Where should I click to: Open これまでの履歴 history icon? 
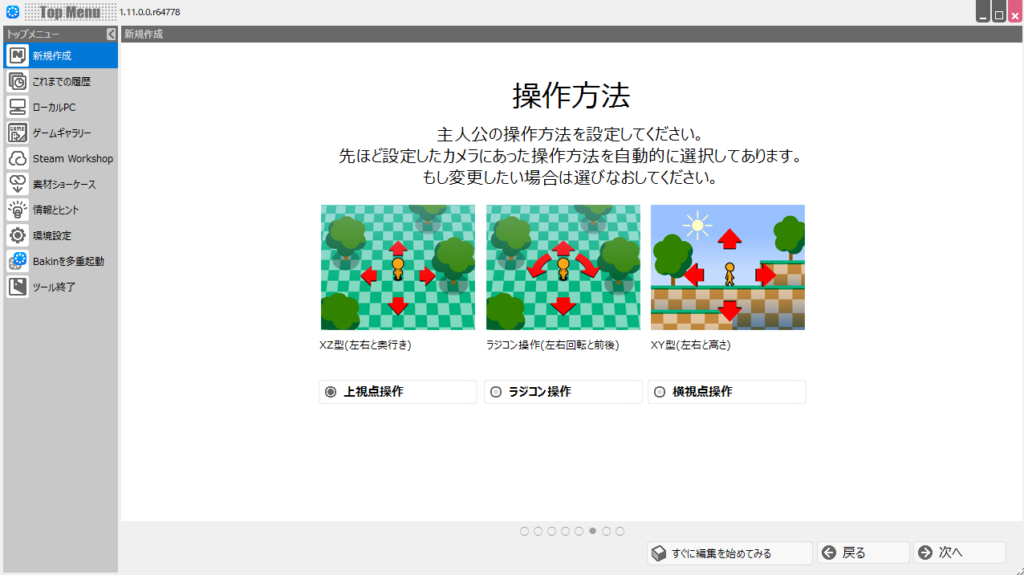pyautogui.click(x=17, y=82)
